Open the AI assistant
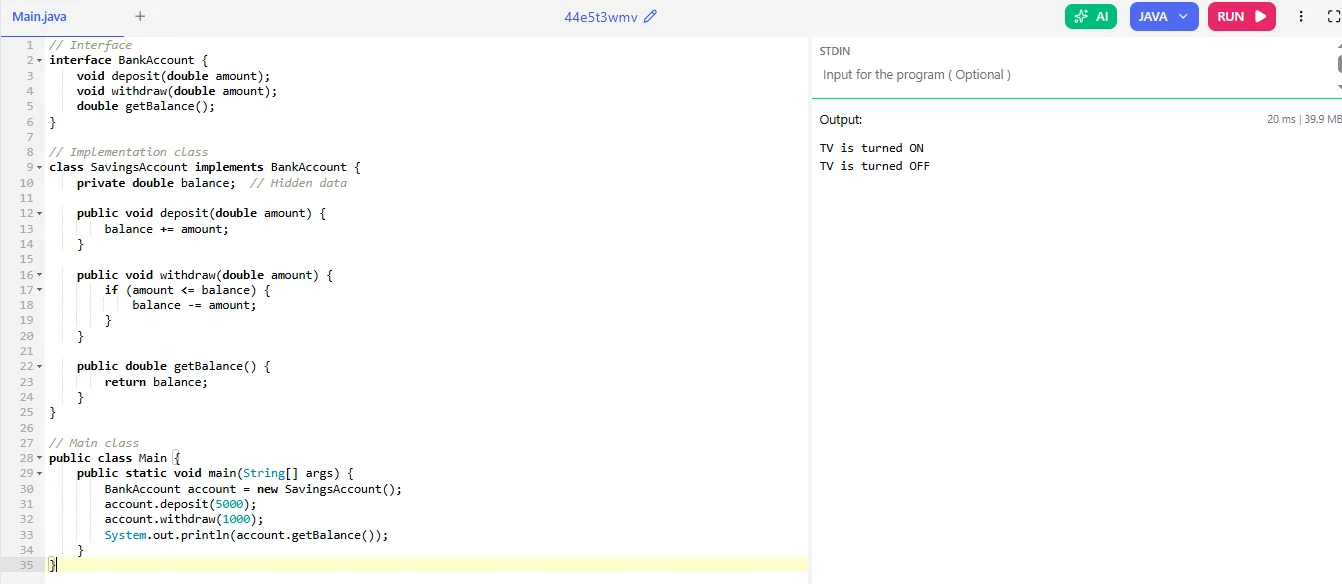Screen dimensions: 1342x584 pyautogui.click(x=1091, y=16)
